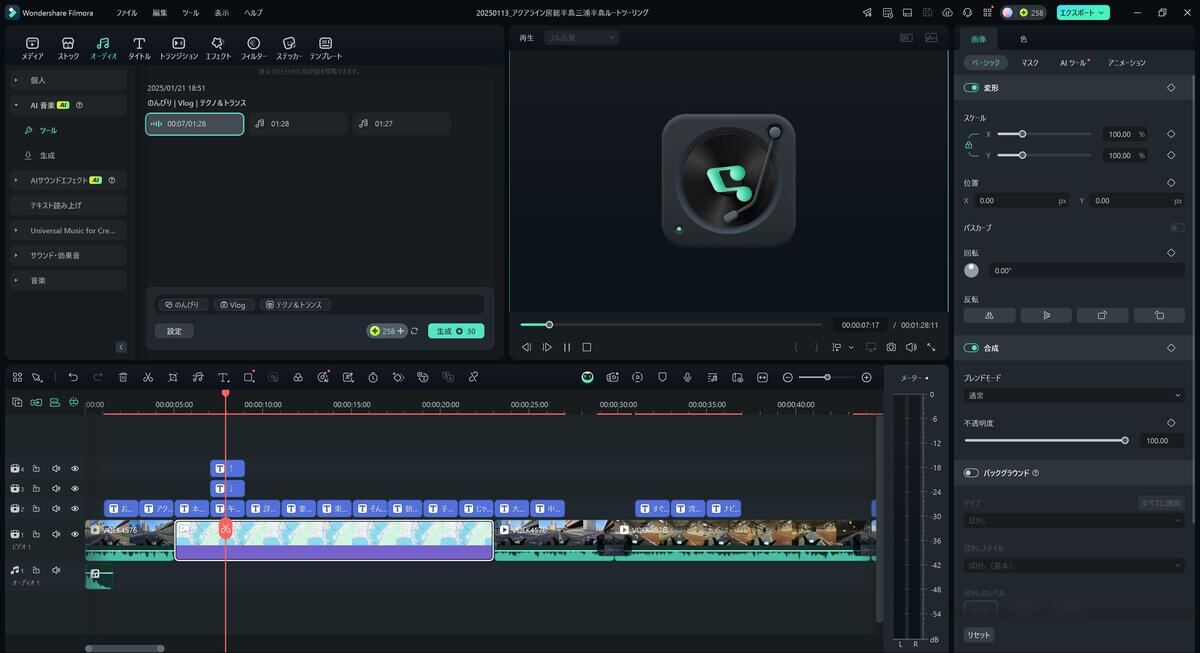
Task: Switch to the 色 color tab
Action: pyautogui.click(x=1023, y=39)
